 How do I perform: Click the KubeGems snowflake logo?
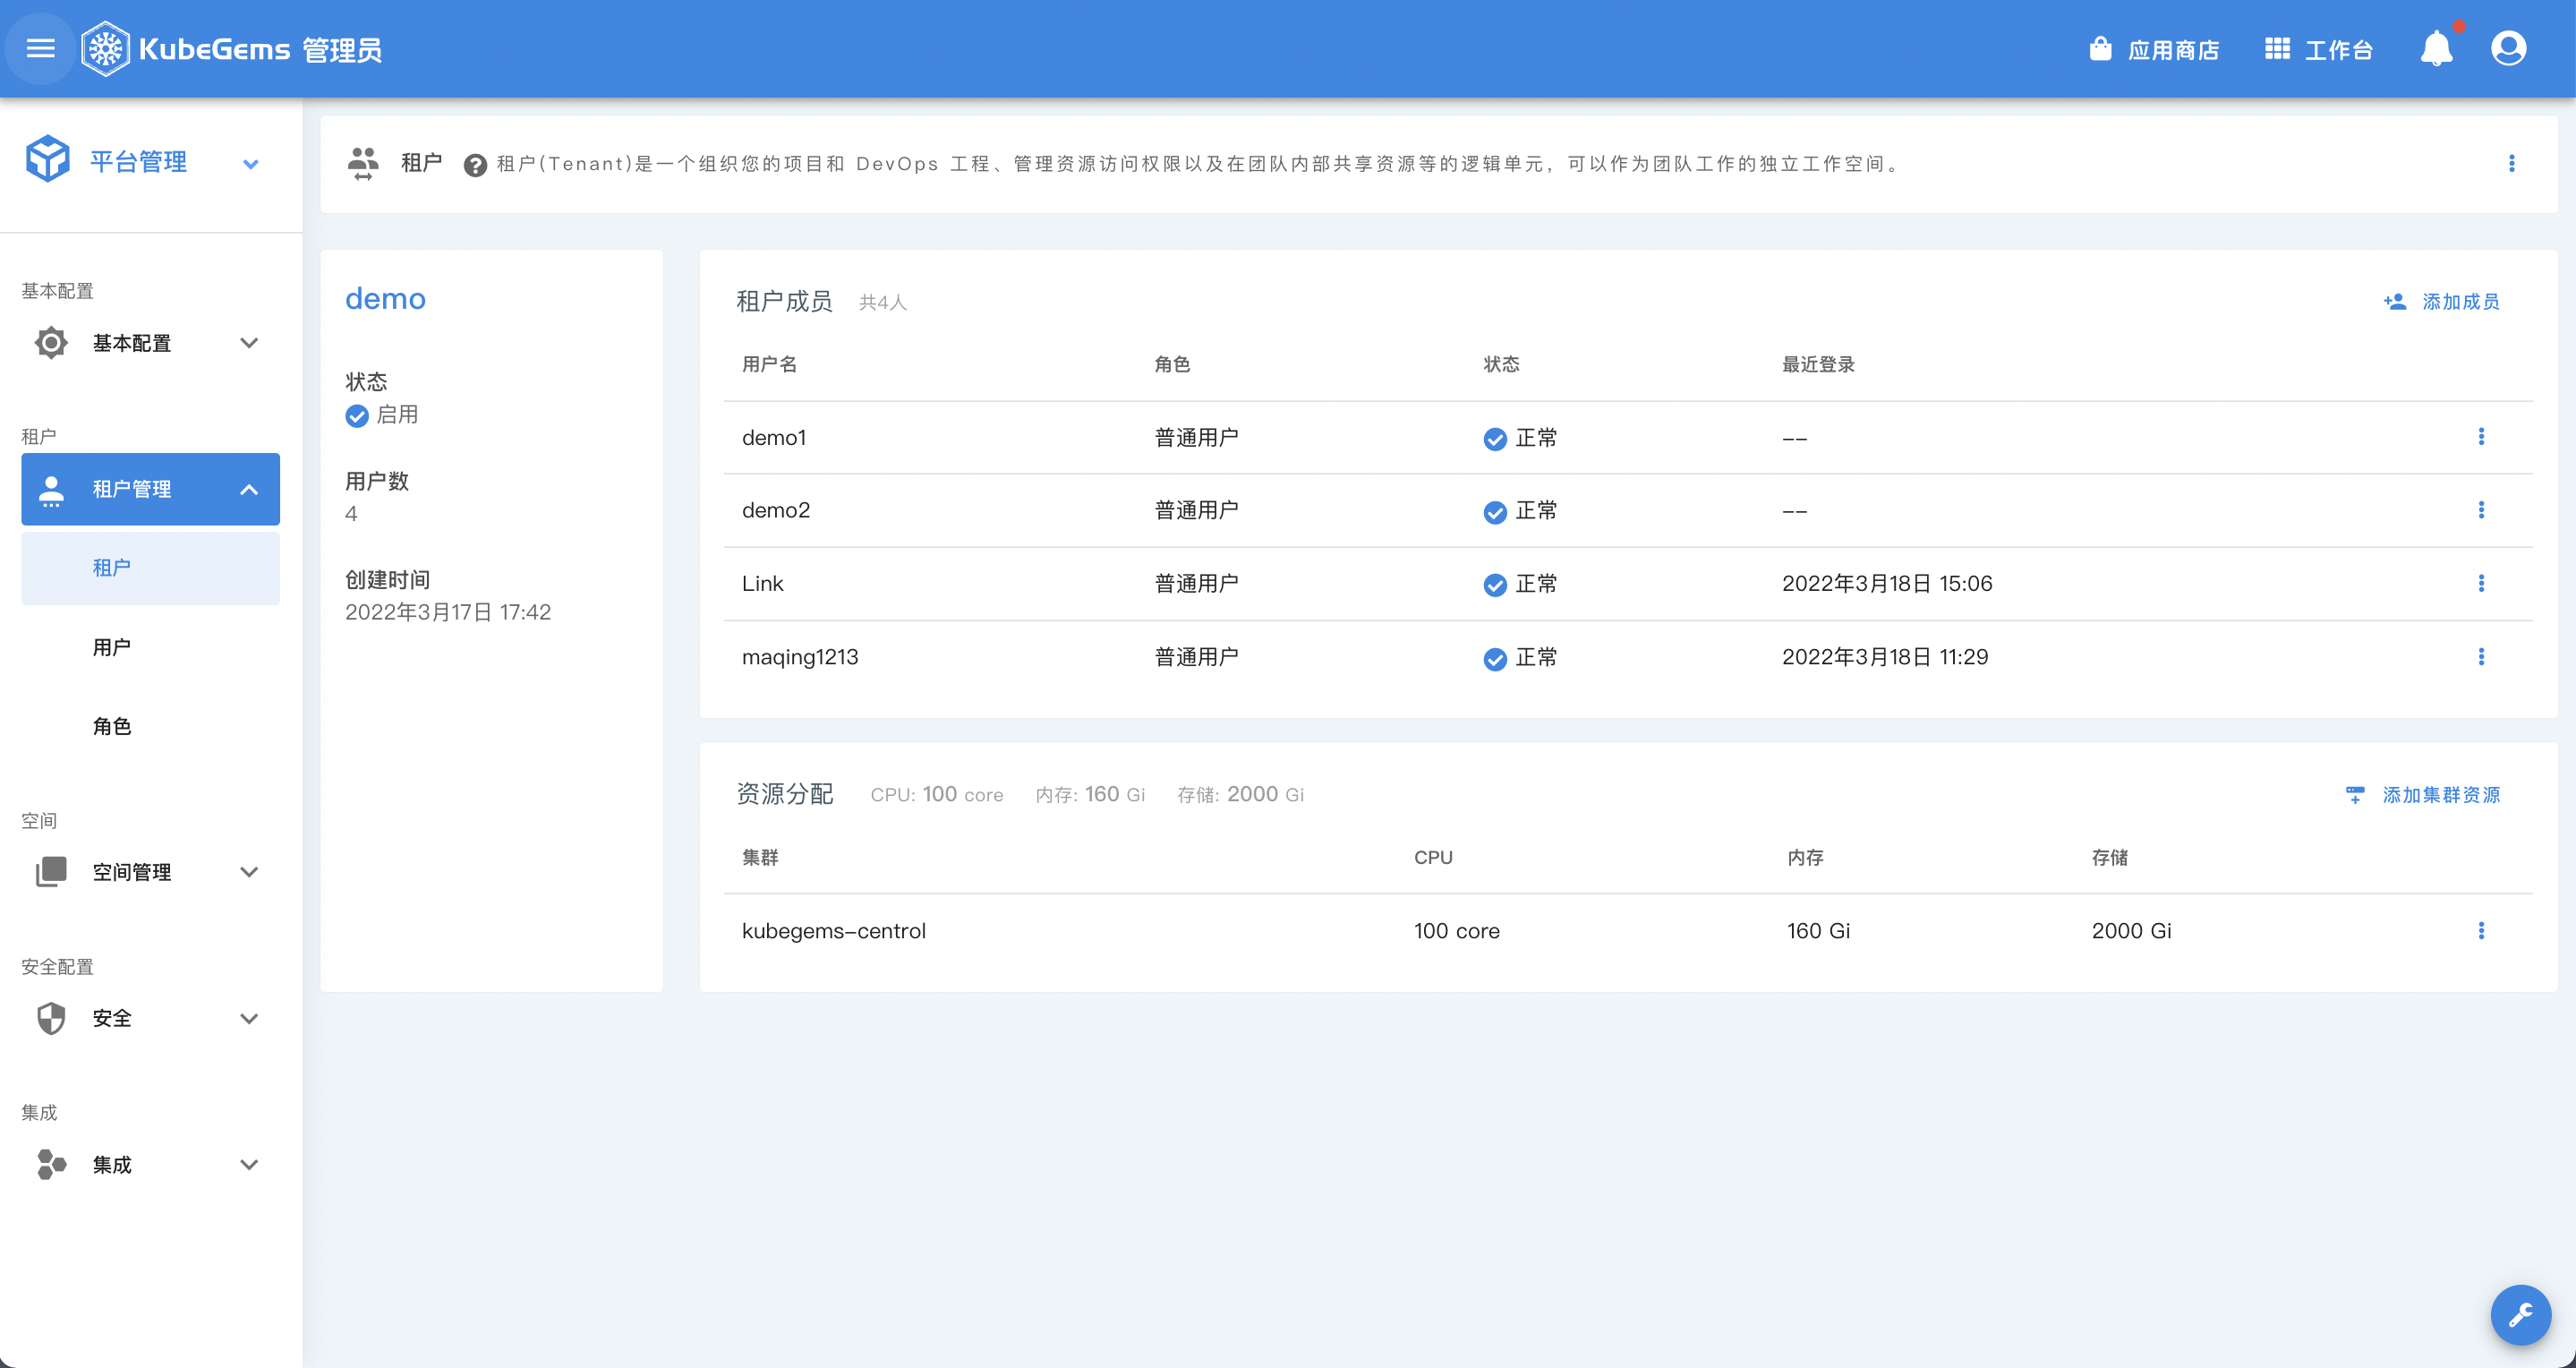coord(105,48)
